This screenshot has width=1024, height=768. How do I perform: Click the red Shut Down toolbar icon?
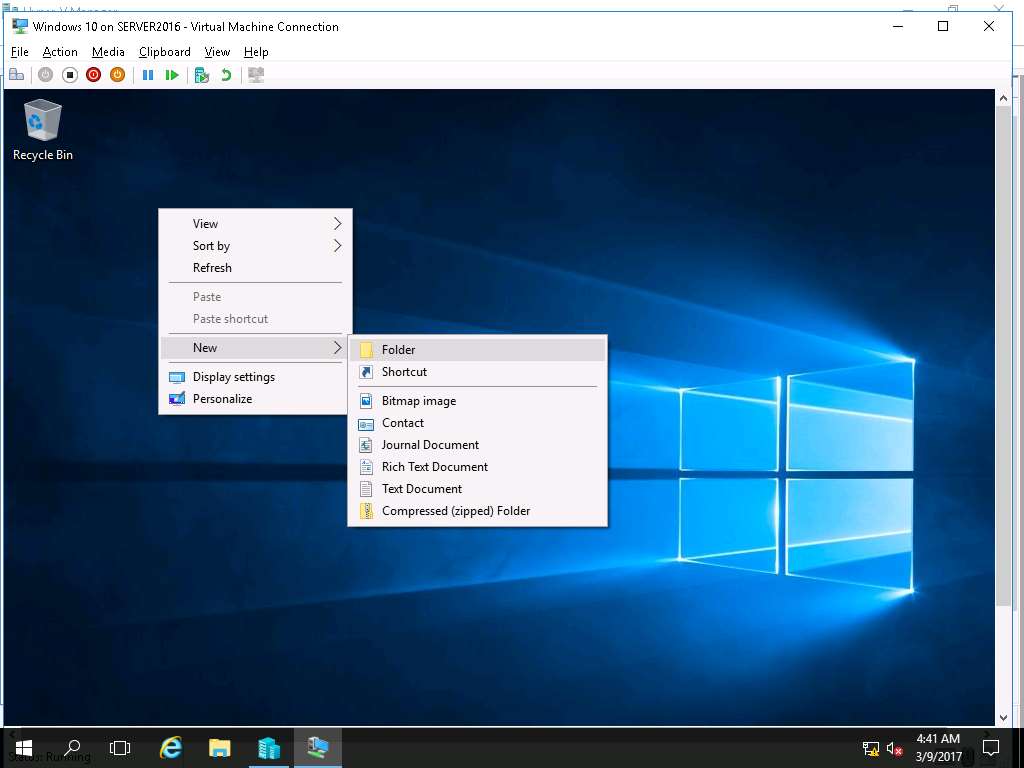[93, 75]
